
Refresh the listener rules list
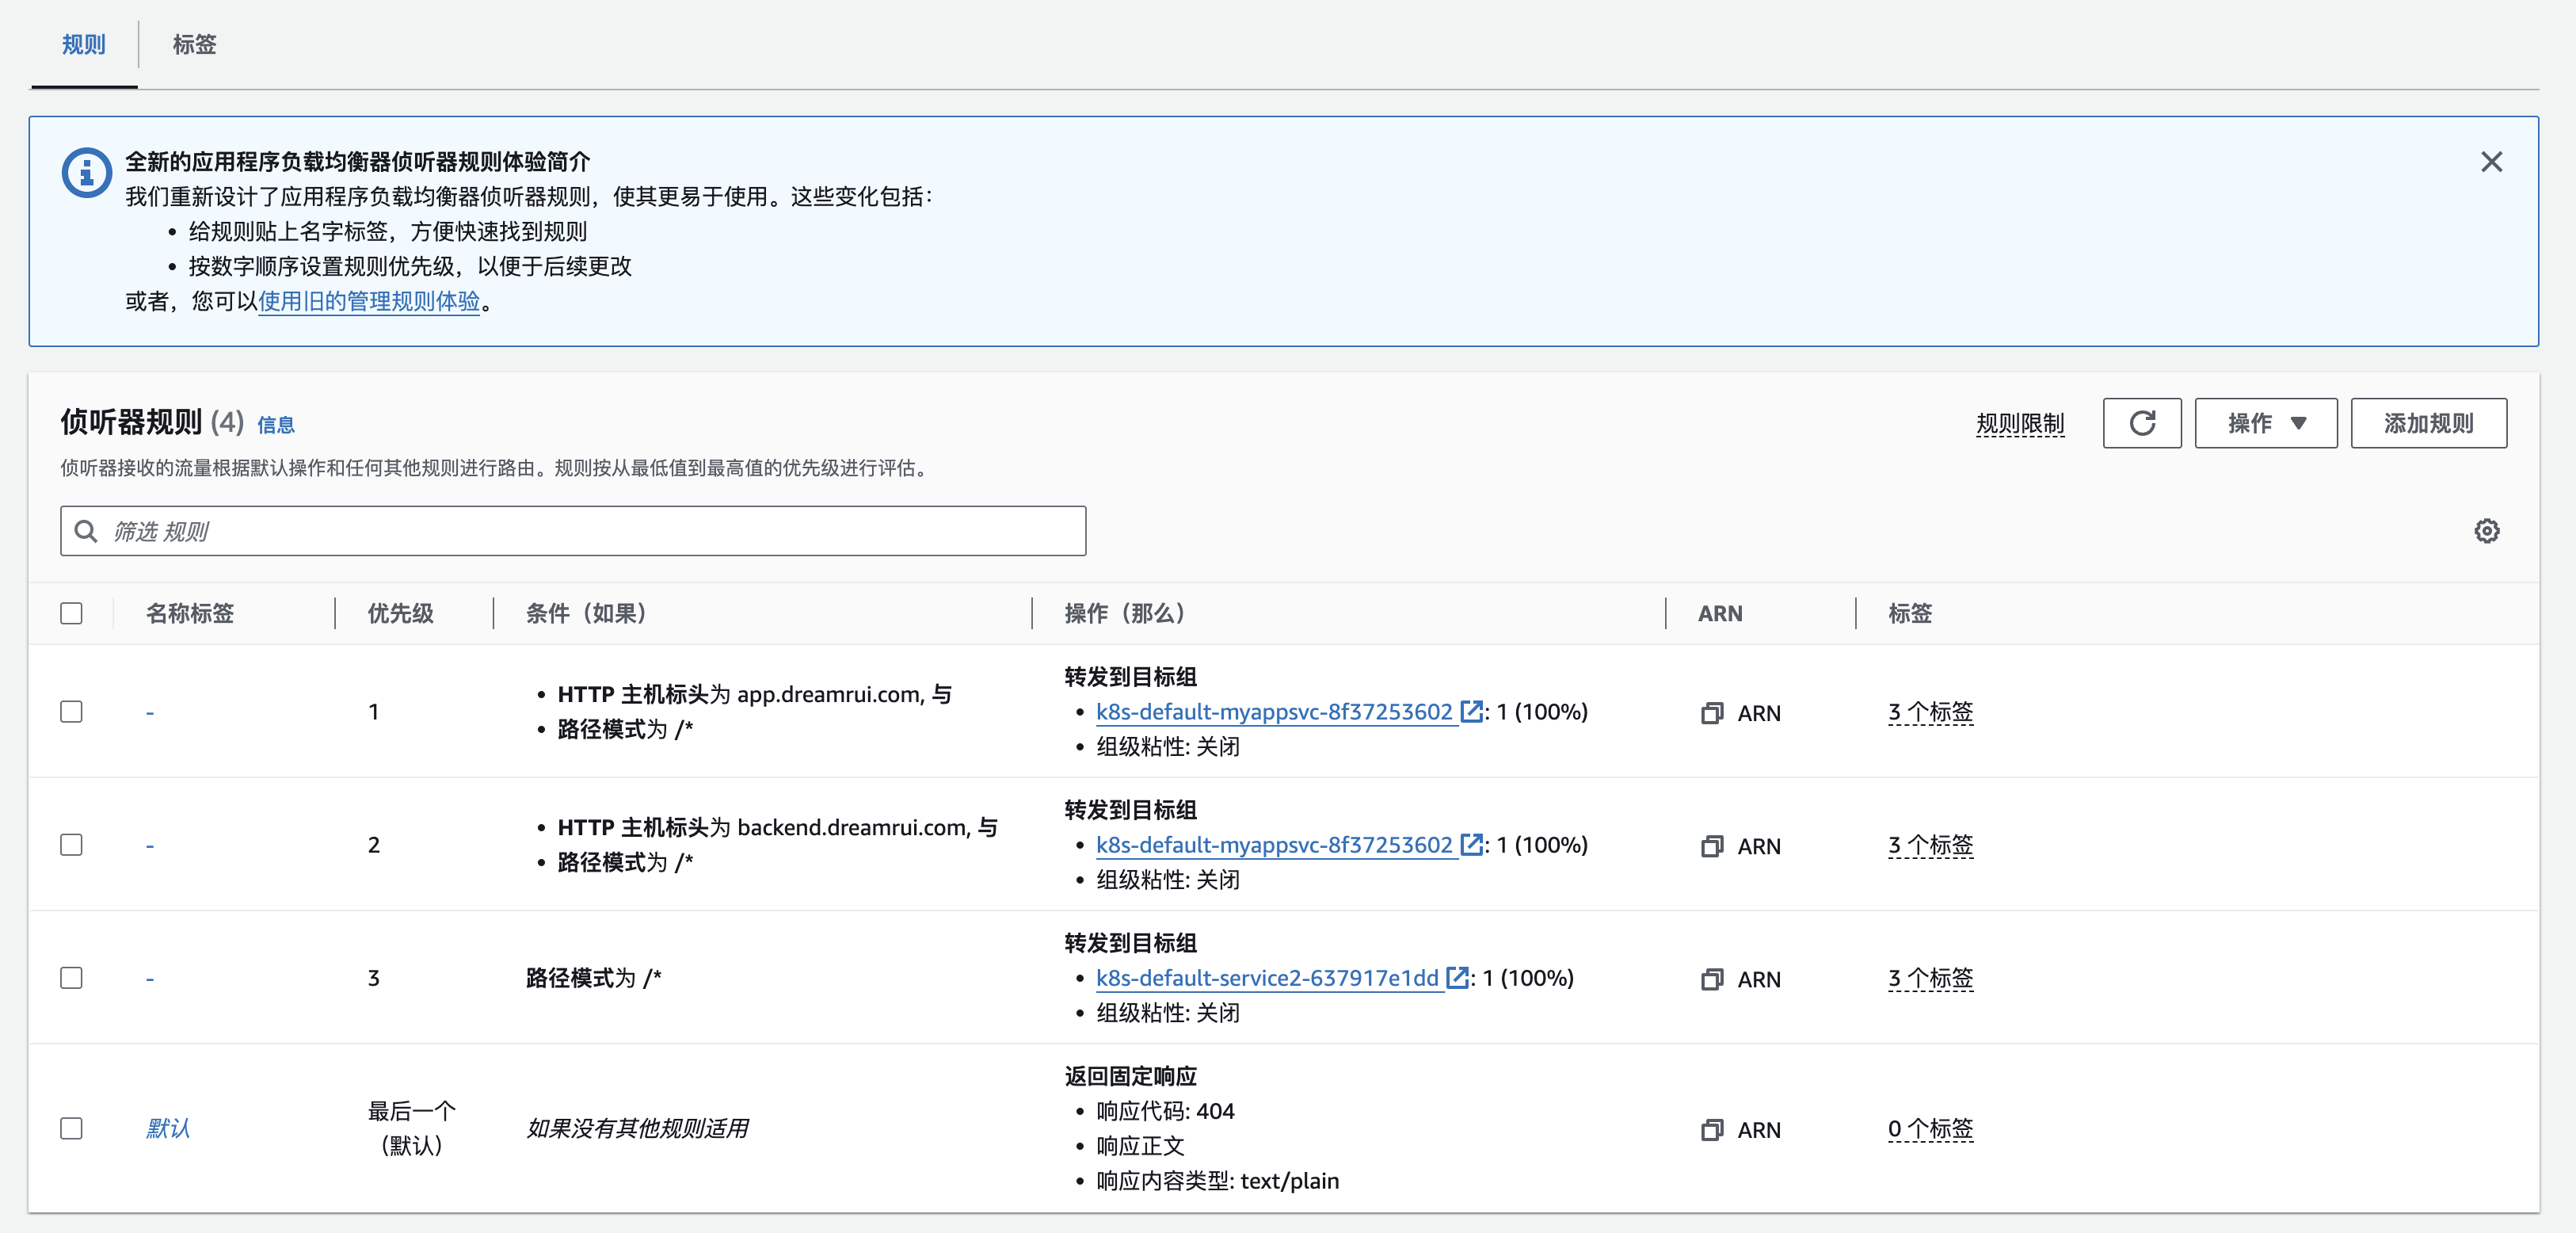click(x=2141, y=423)
